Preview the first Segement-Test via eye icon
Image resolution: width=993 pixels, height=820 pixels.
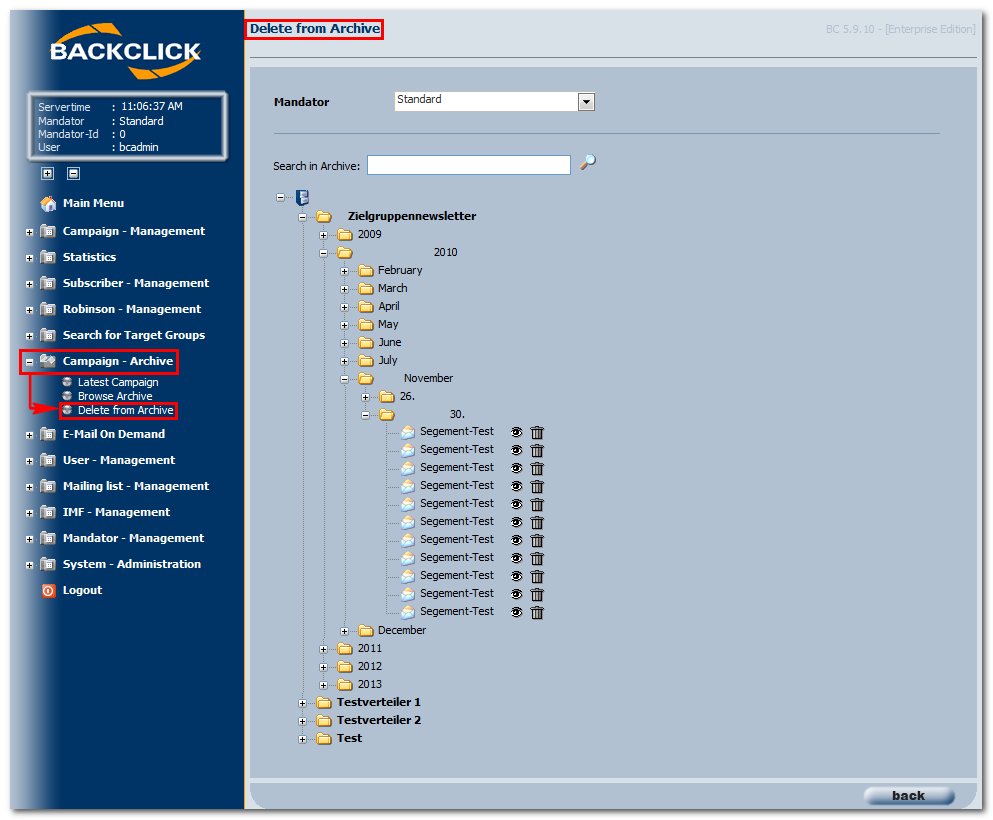pos(517,432)
